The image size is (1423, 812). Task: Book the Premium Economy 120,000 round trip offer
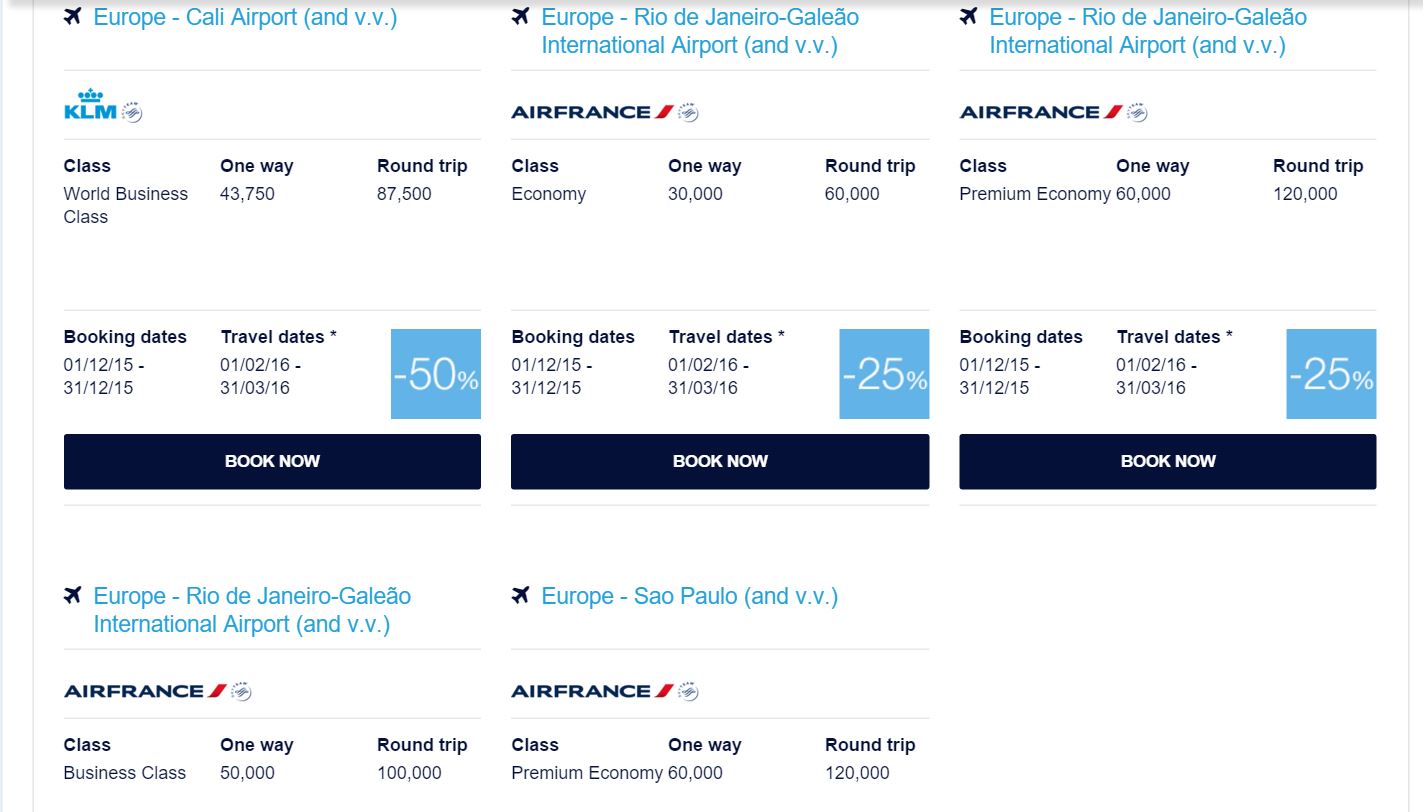click(1168, 461)
